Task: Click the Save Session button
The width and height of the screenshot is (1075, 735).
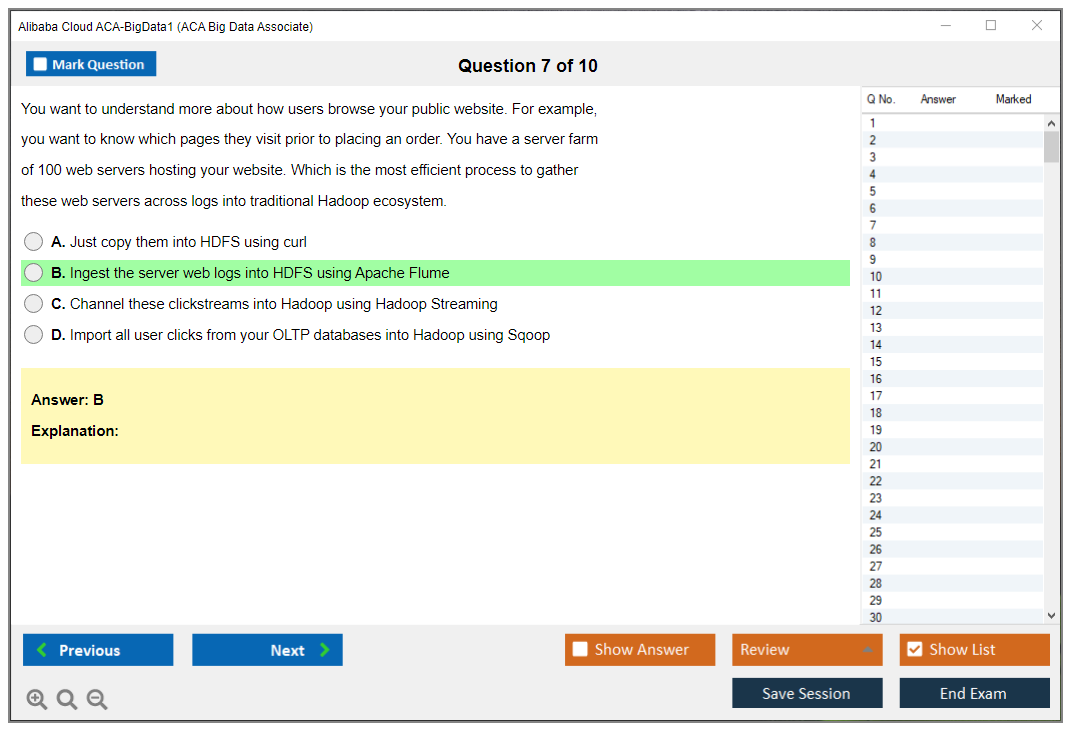Action: point(807,693)
